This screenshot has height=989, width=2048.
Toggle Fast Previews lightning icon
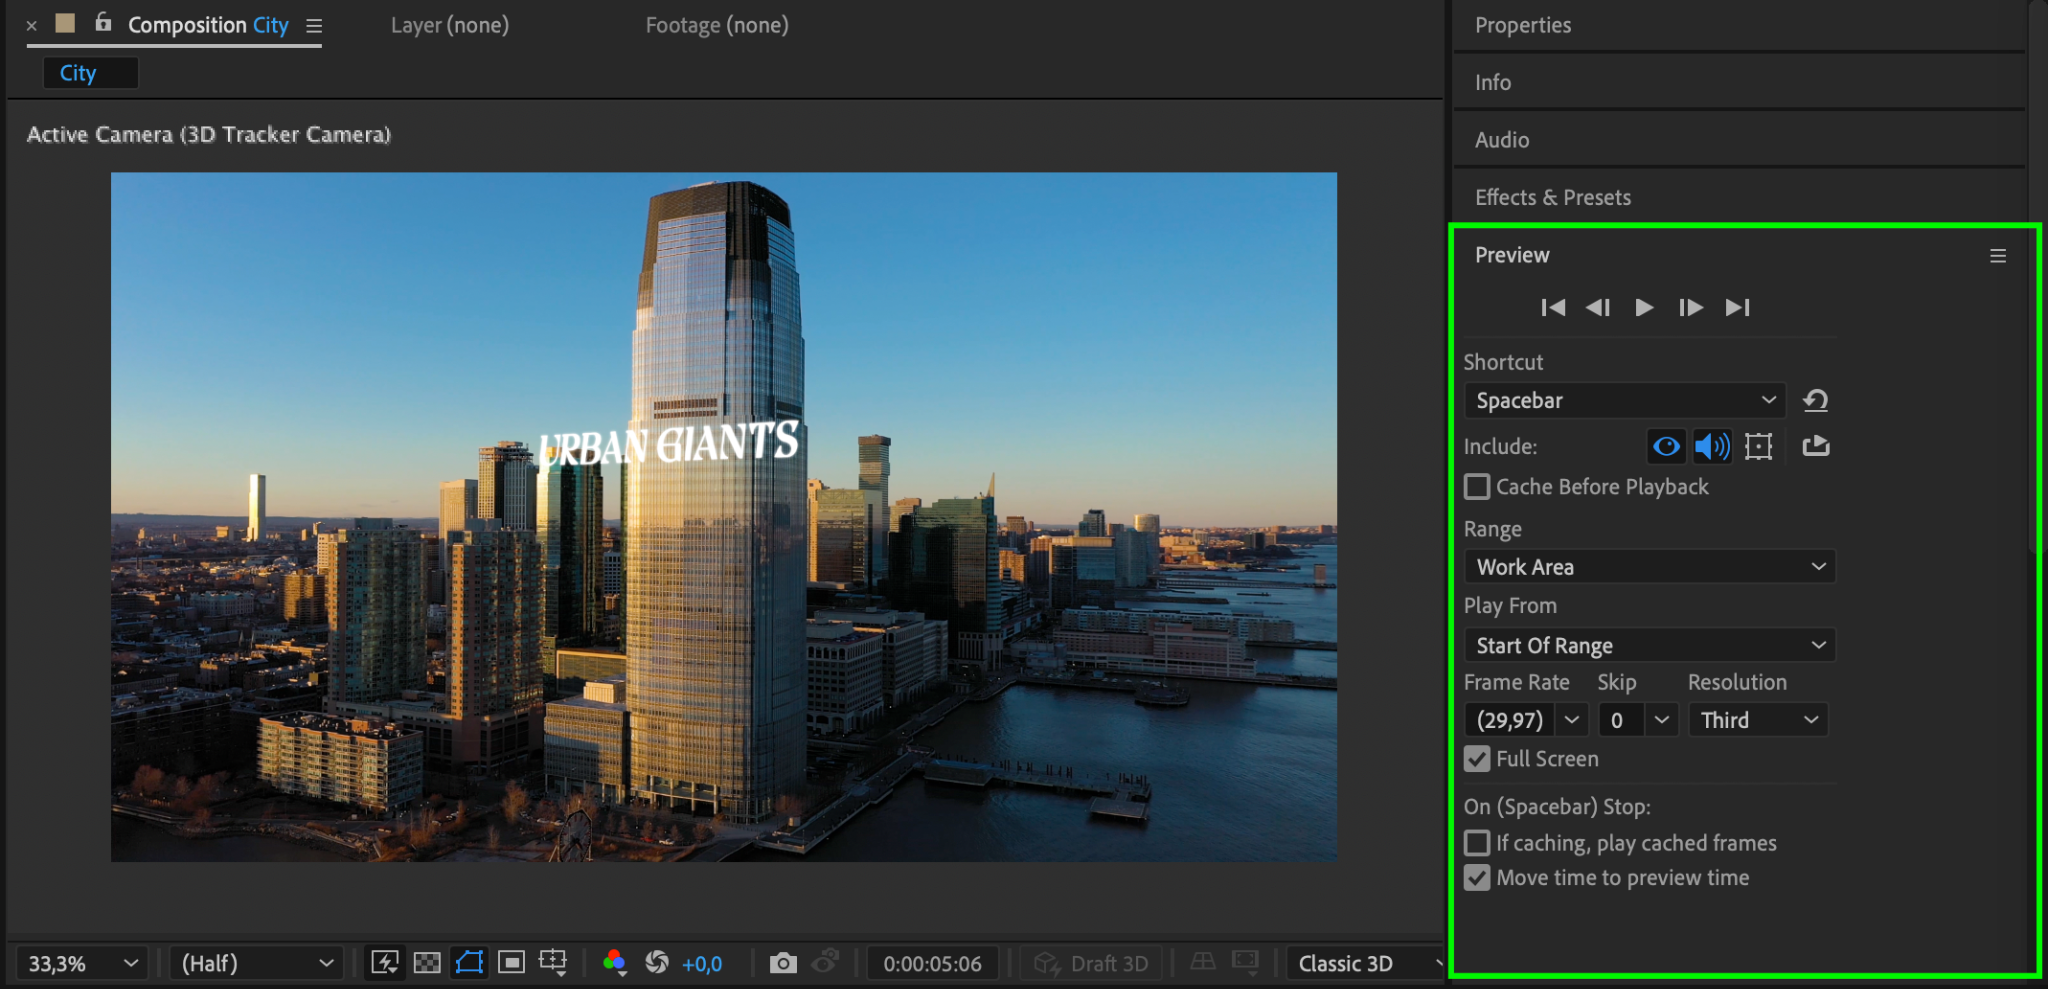(x=385, y=963)
